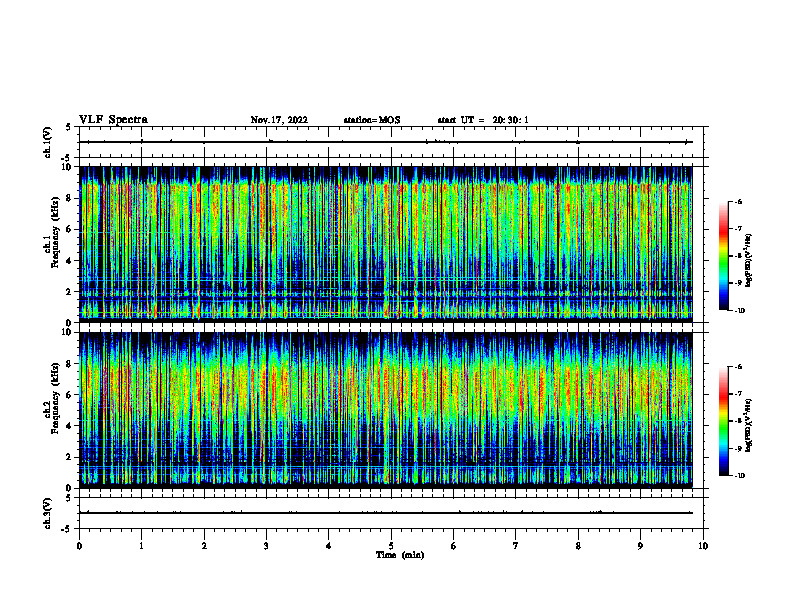Click the time axis tick label '0'

coord(79,546)
